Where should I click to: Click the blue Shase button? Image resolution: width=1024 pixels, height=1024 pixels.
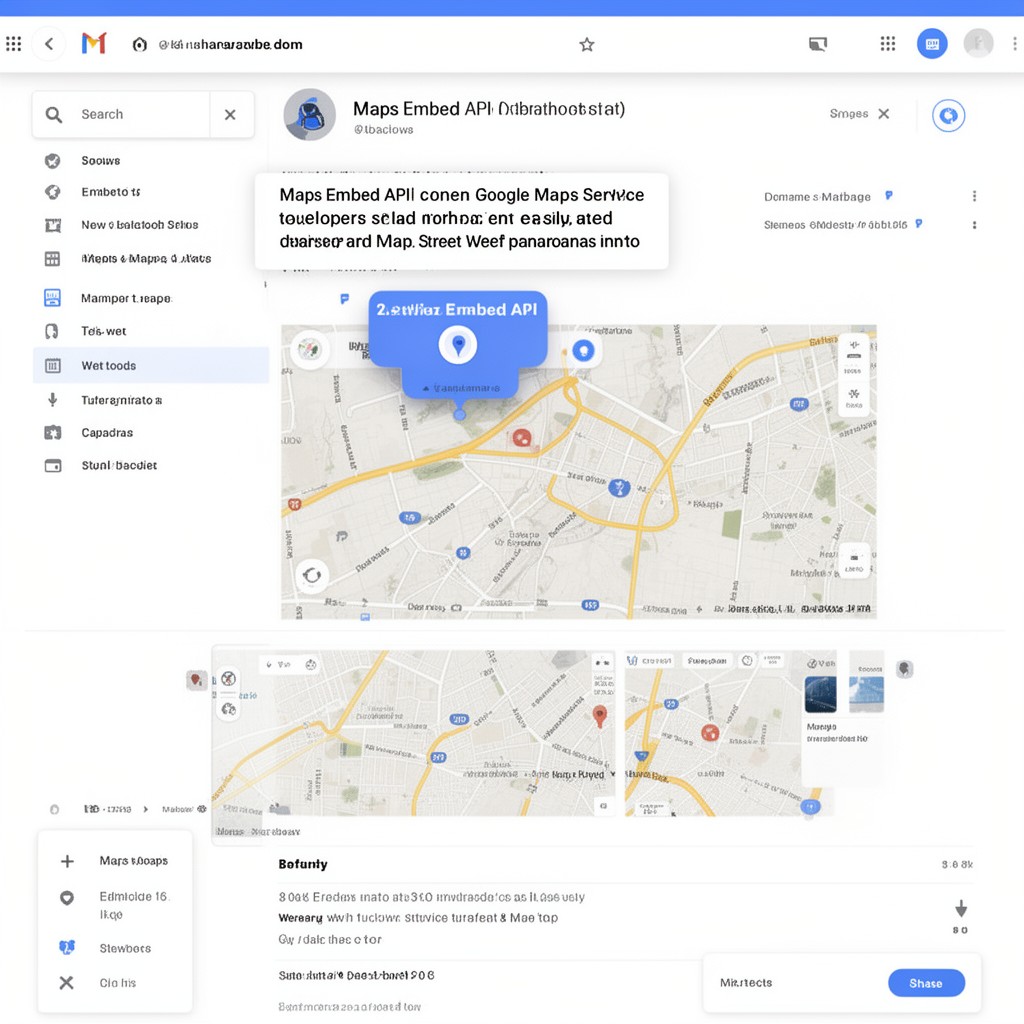click(926, 983)
